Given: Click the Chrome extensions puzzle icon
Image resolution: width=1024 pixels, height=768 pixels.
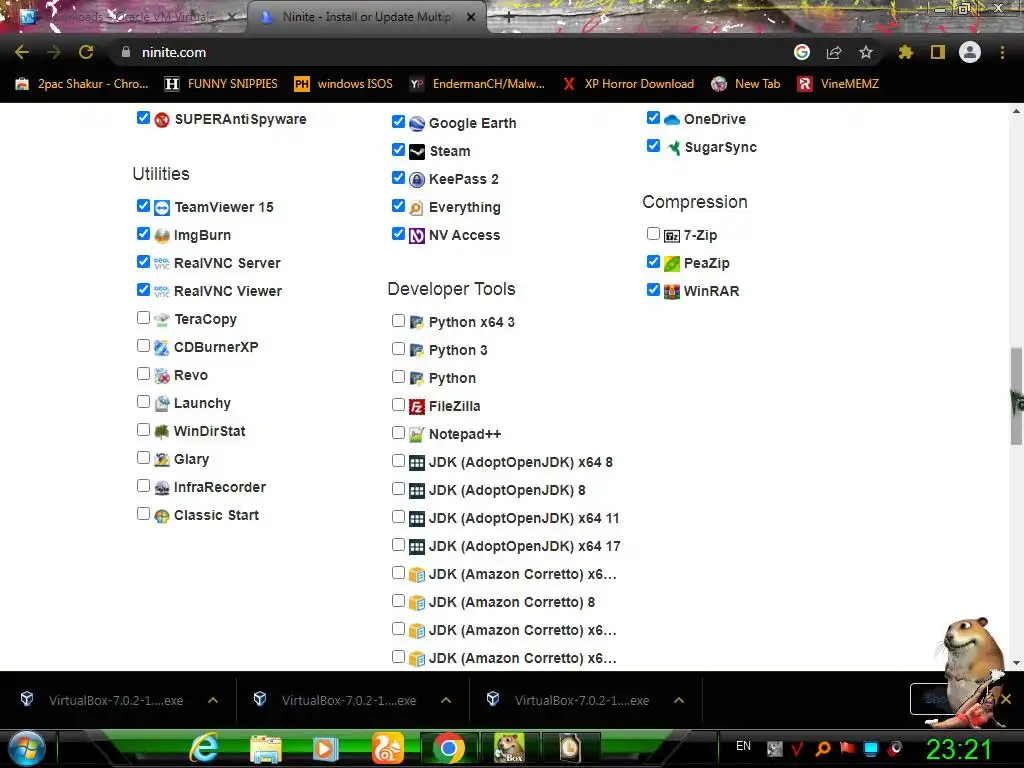Looking at the screenshot, I should tap(905, 52).
